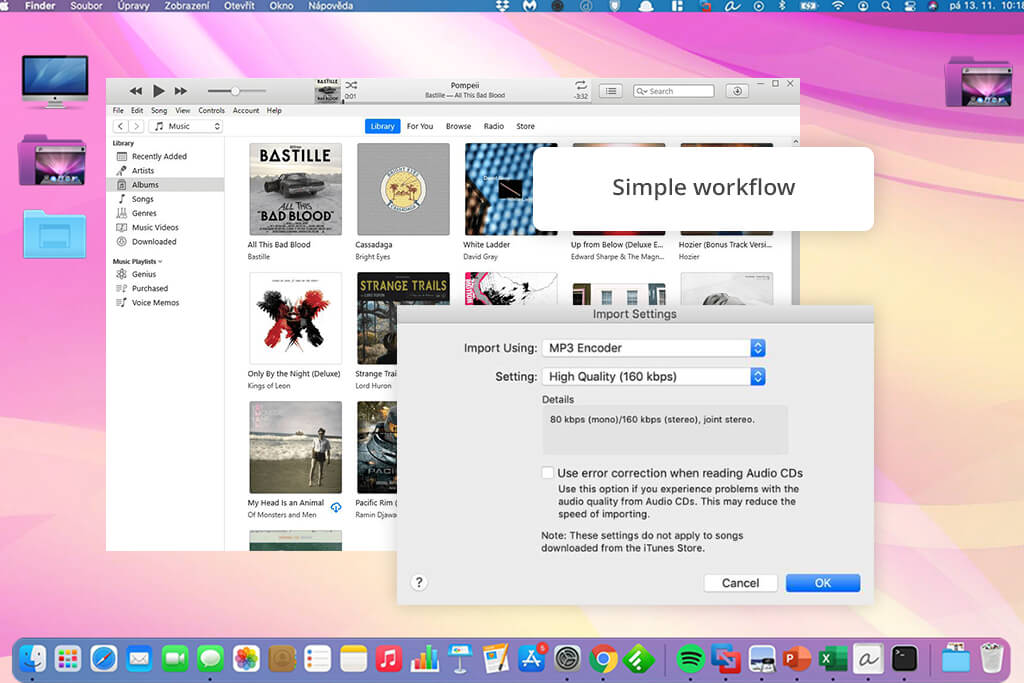Viewport: 1024px width, 683px height.
Task: Skip to next track with fast-forward button
Action: pyautogui.click(x=181, y=91)
